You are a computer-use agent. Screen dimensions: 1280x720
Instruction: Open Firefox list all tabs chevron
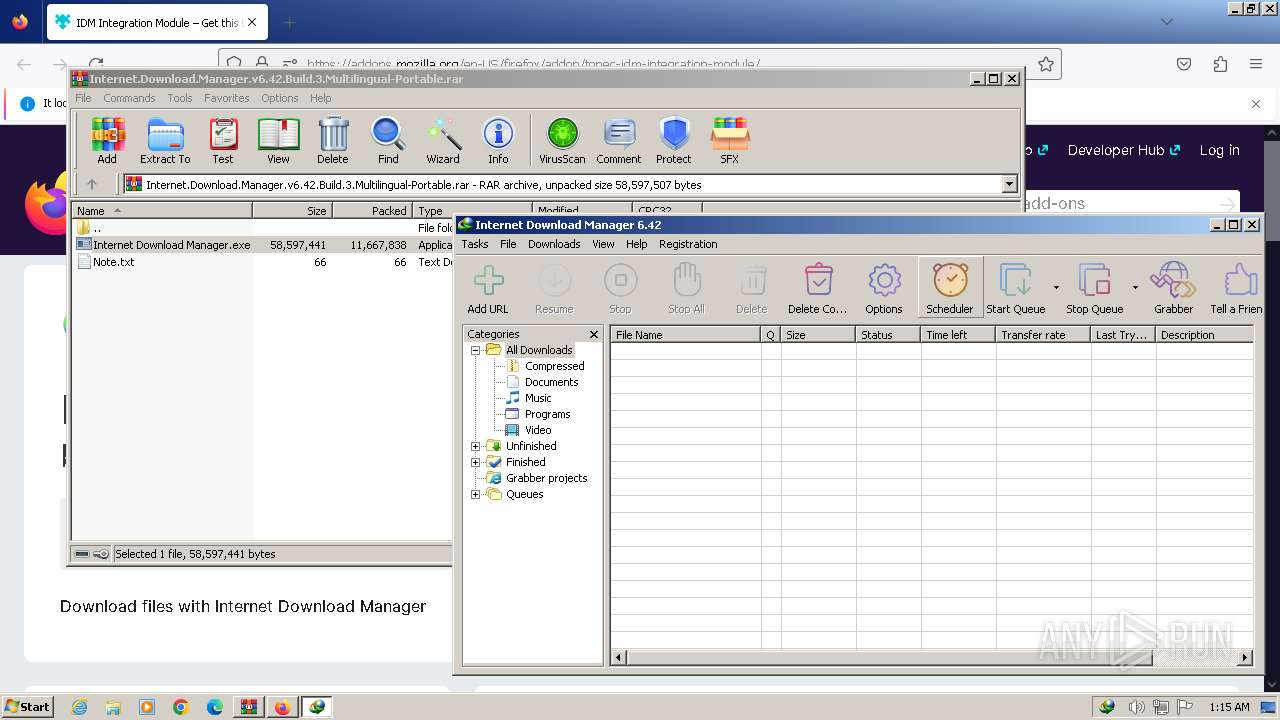click(x=1167, y=21)
